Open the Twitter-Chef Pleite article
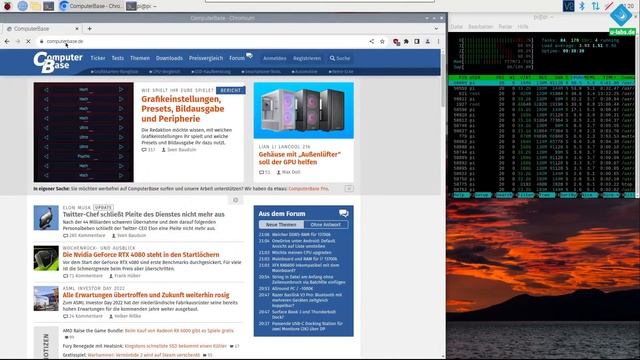 pos(144,214)
